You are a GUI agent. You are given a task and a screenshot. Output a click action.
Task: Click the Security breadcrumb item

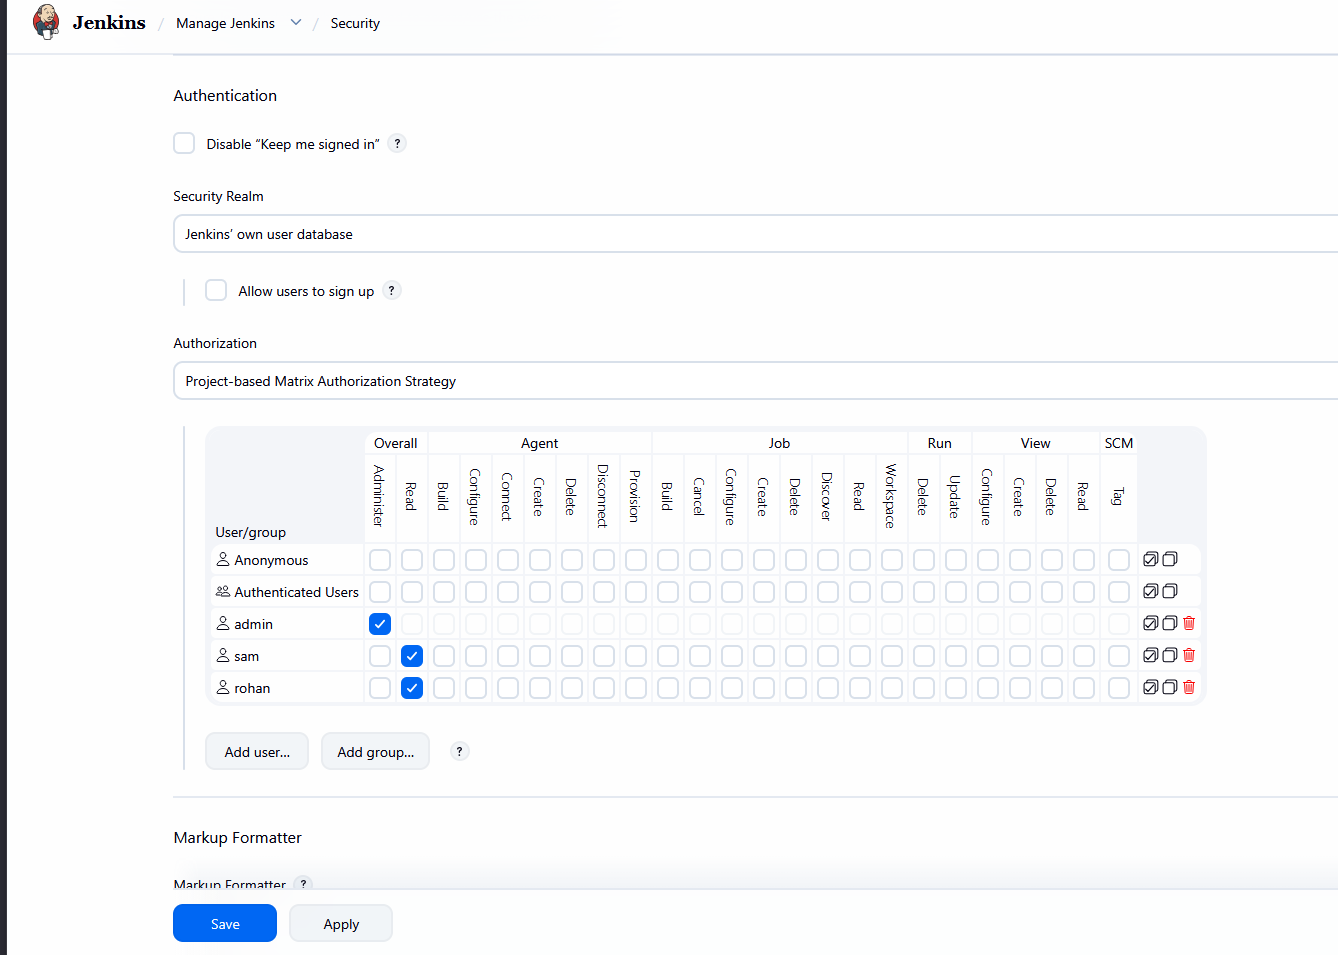[x=355, y=23]
